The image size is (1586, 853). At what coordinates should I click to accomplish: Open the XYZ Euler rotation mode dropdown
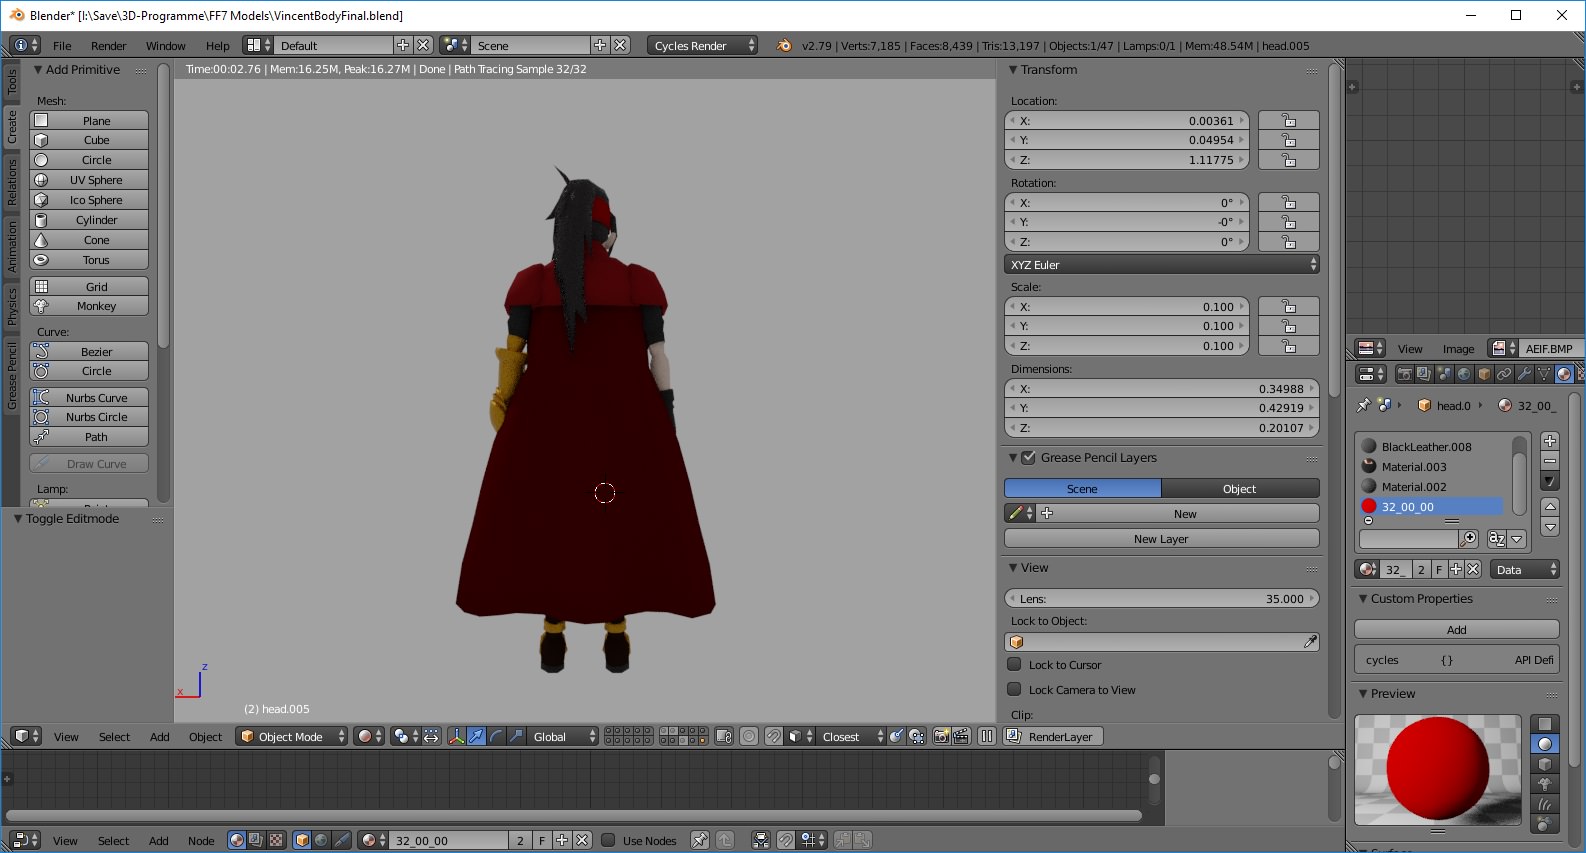[x=1161, y=265]
